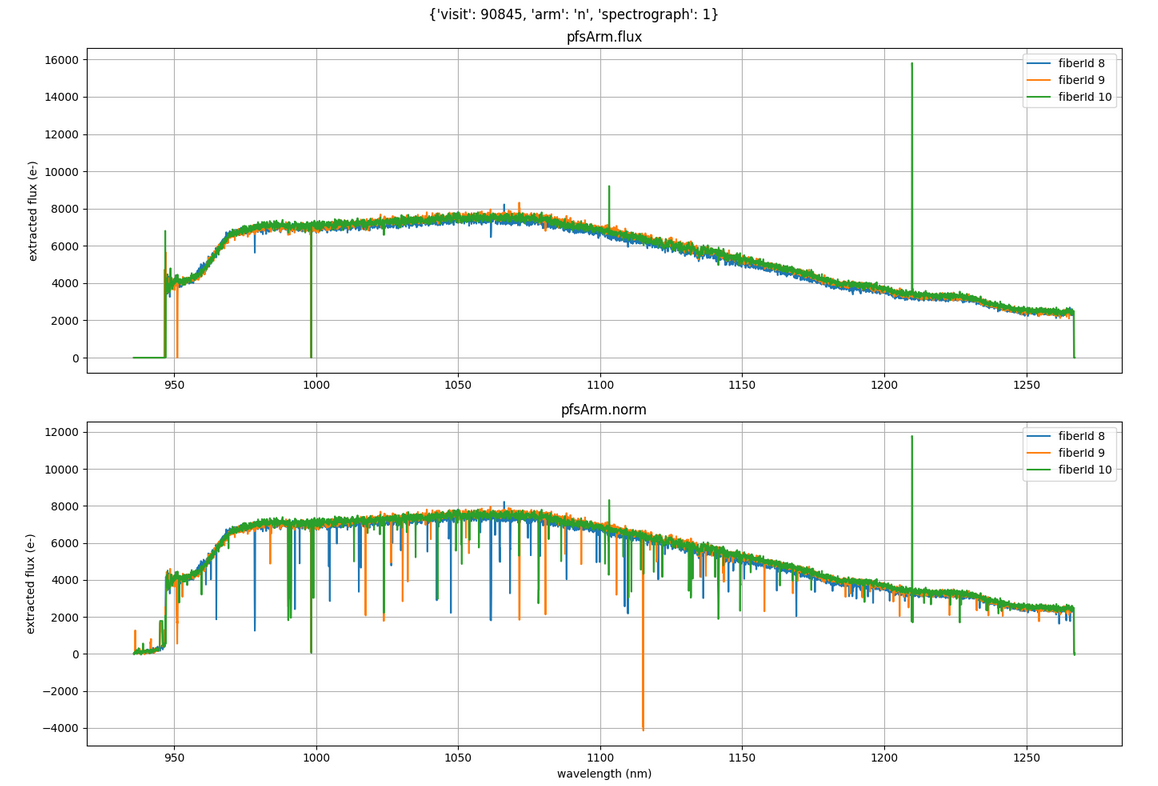Select the pfsArm.norm plot title
The width and height of the screenshot is (1158, 786).
[603, 410]
